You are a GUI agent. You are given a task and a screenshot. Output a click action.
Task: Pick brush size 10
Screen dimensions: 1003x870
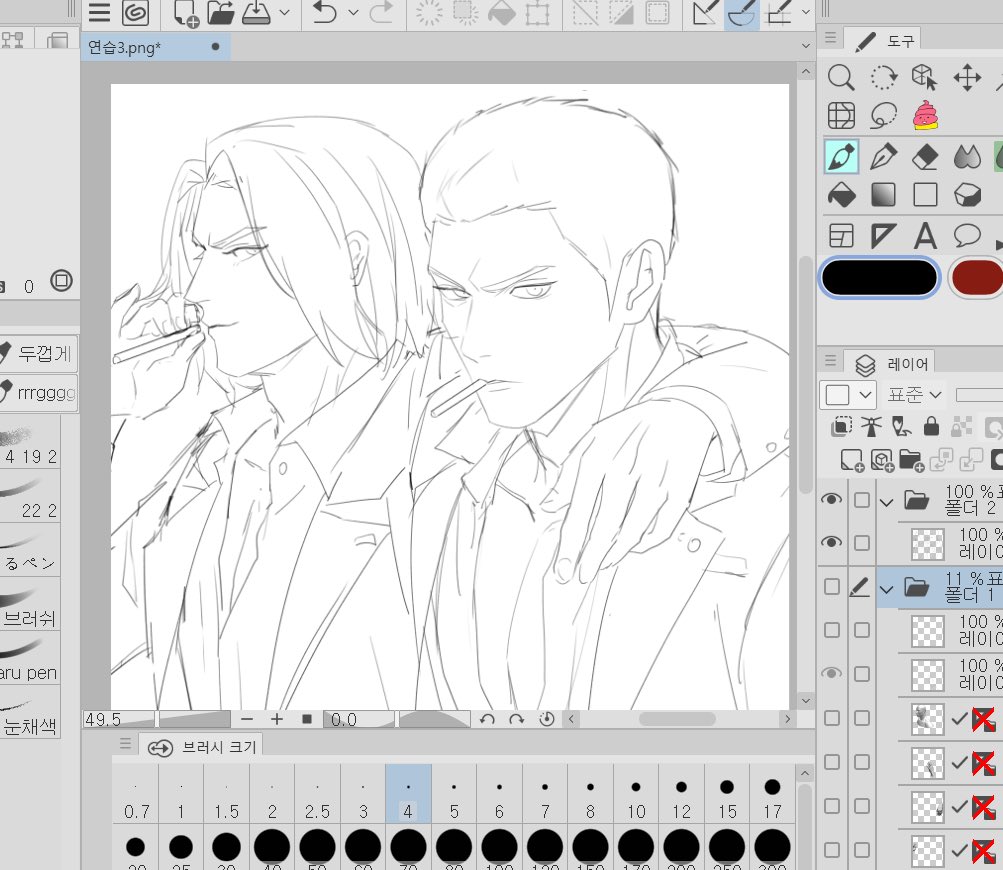(636, 794)
